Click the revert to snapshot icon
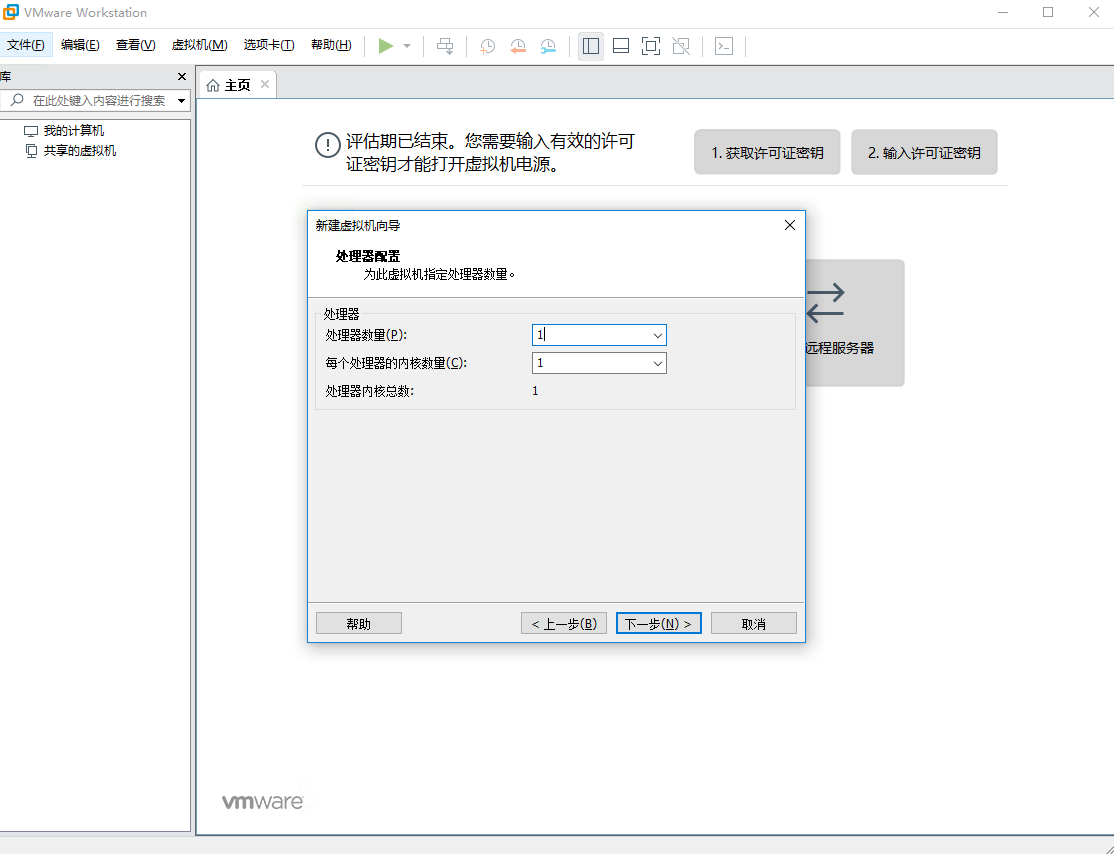This screenshot has height=854, width=1114. [x=518, y=46]
